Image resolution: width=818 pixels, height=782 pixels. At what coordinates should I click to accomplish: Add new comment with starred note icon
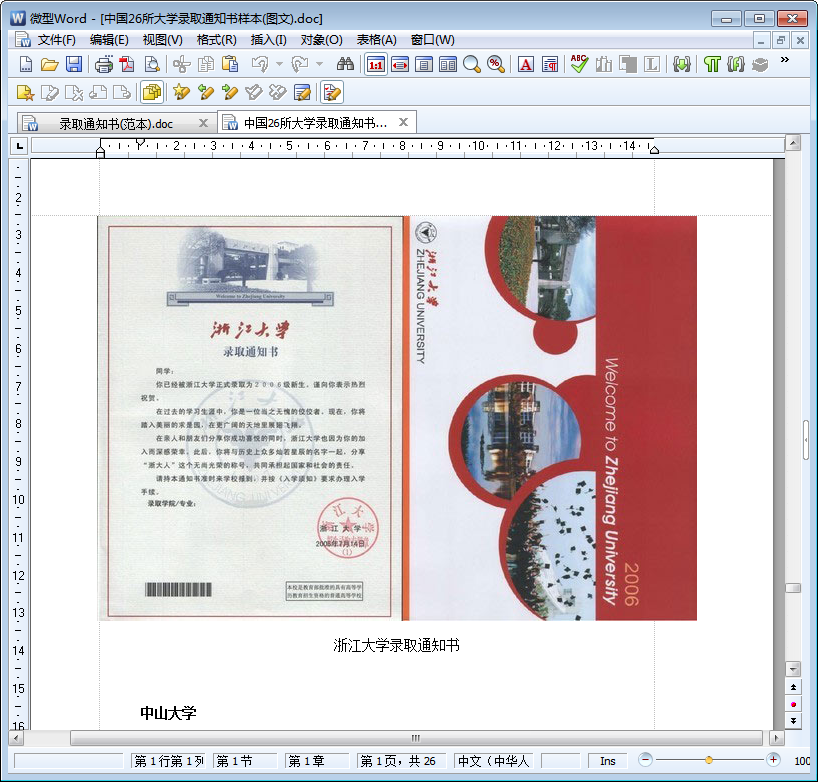point(26,92)
